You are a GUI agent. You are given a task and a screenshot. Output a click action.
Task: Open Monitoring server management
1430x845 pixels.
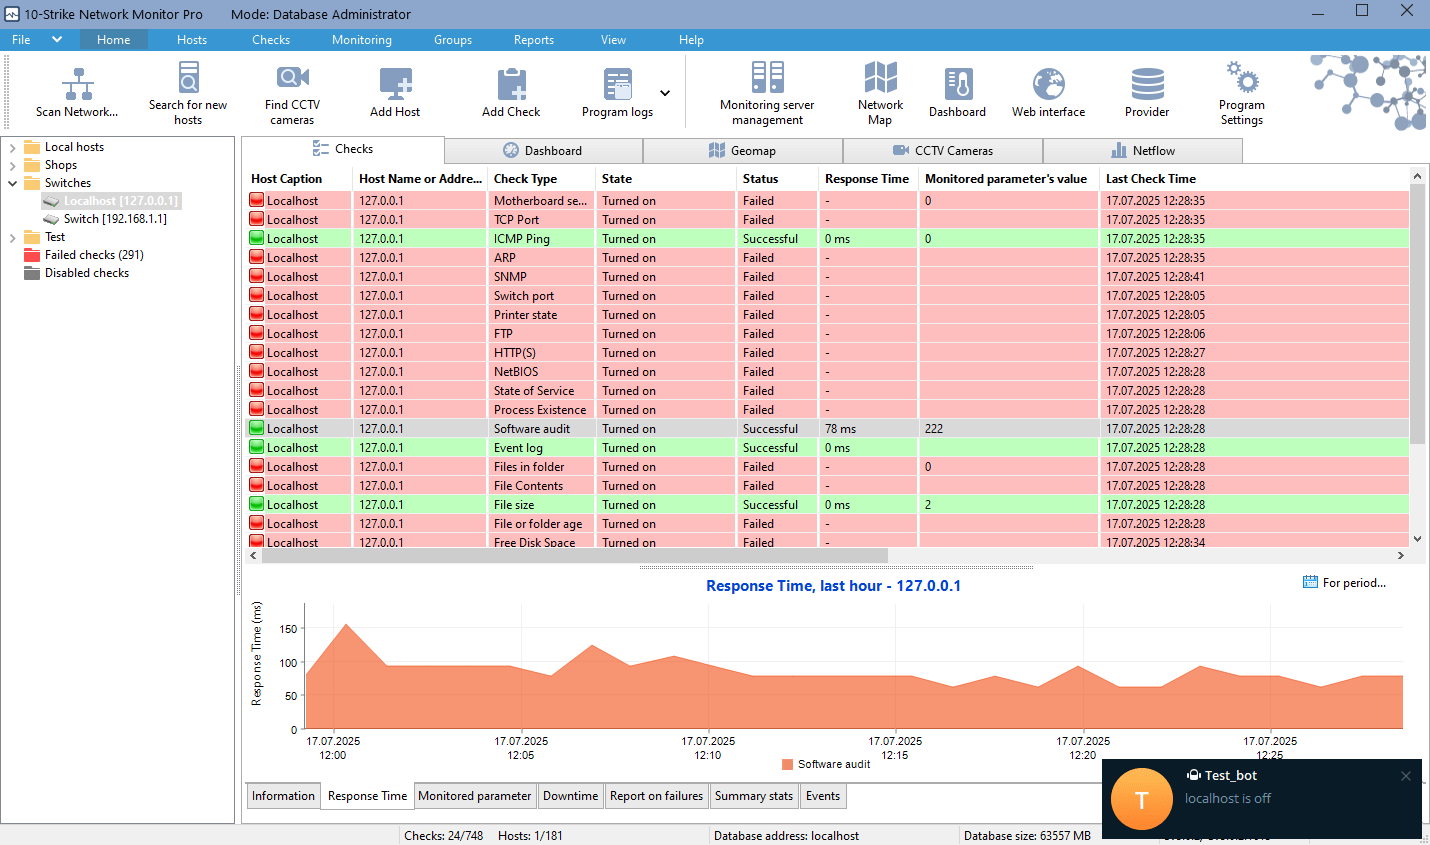point(767,93)
